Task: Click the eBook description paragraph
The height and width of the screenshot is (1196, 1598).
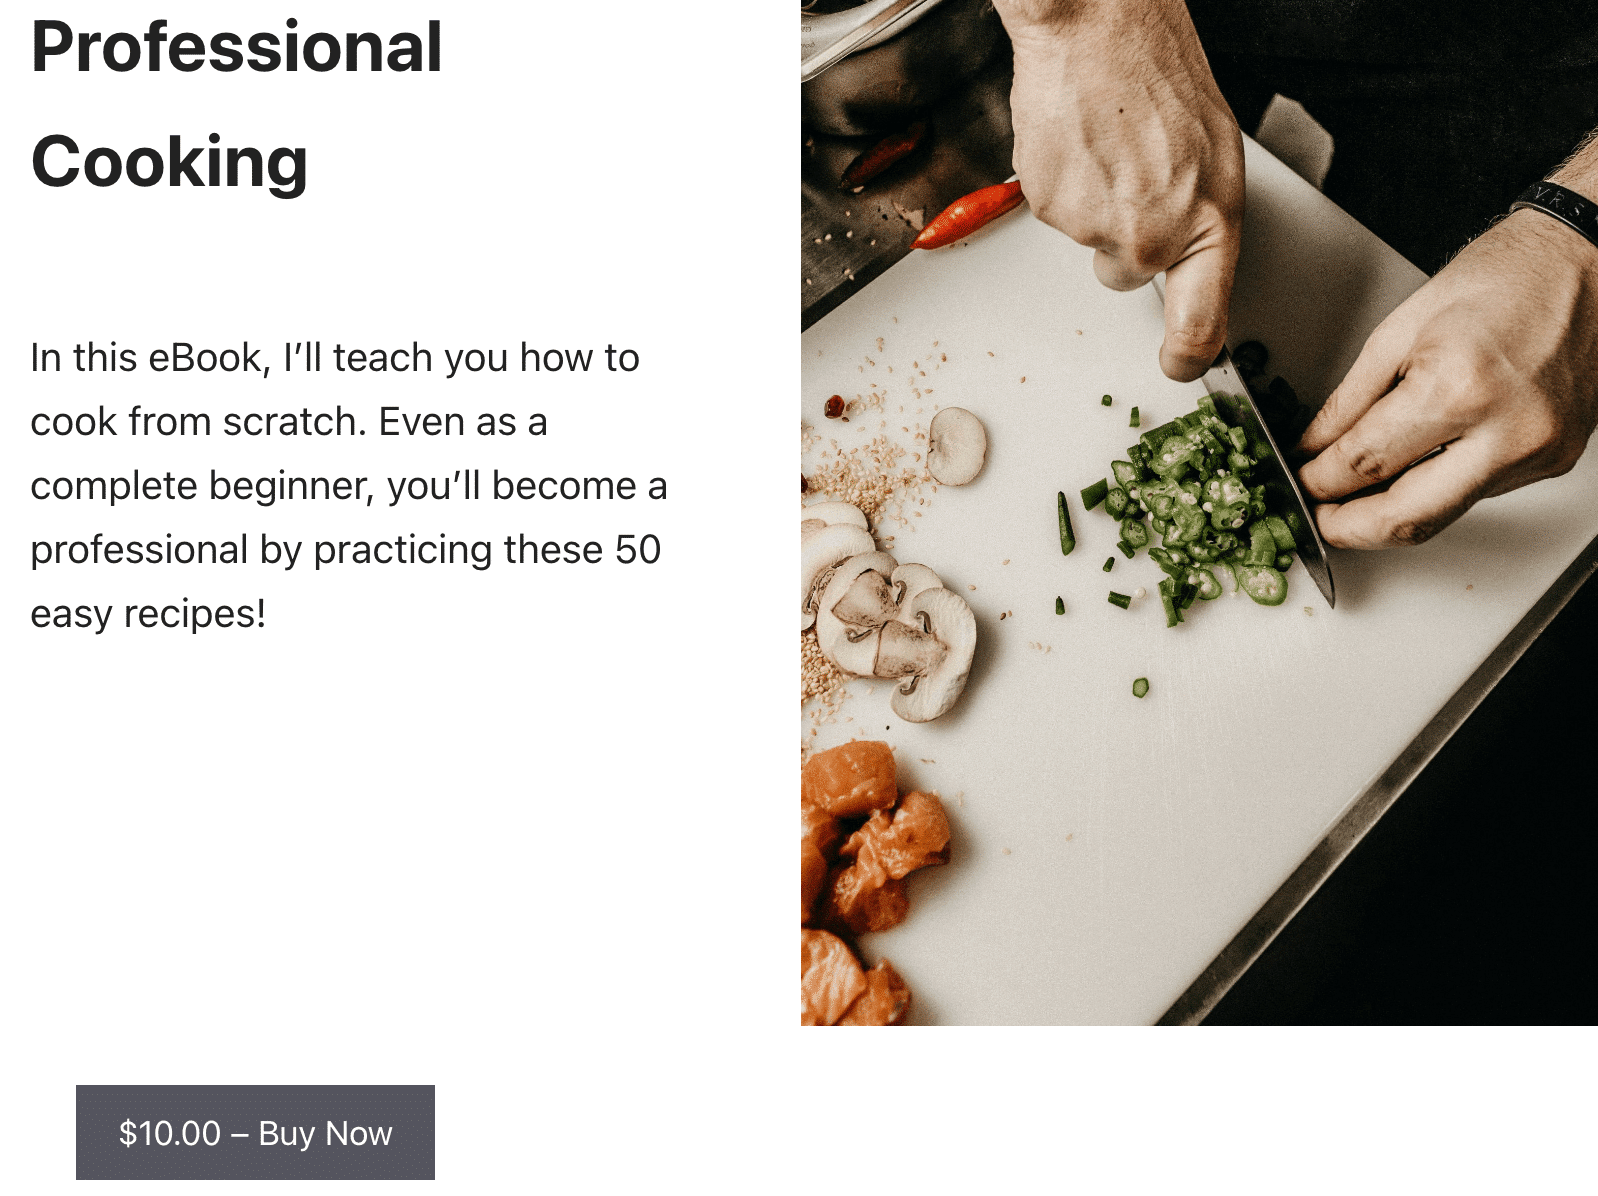Action: pos(348,486)
